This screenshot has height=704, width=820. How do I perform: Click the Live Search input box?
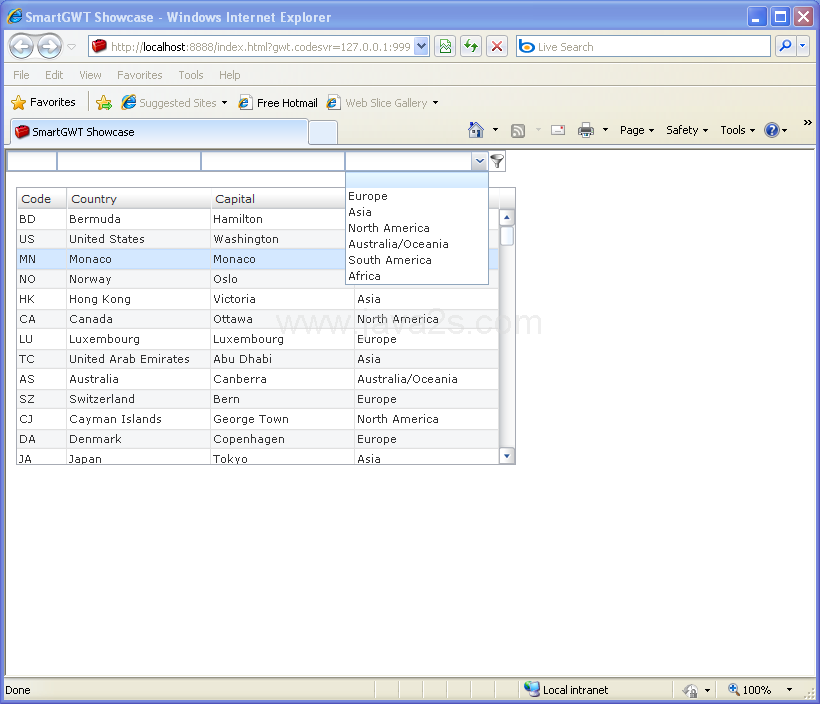[x=643, y=47]
